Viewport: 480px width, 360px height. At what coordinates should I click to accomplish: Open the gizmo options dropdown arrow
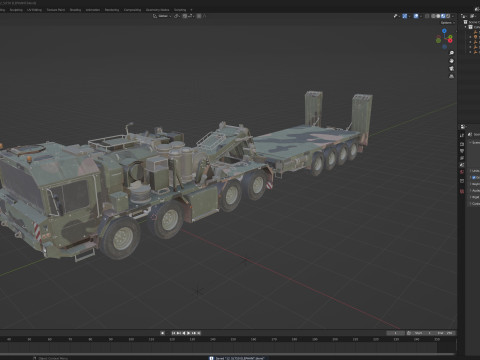(409, 16)
